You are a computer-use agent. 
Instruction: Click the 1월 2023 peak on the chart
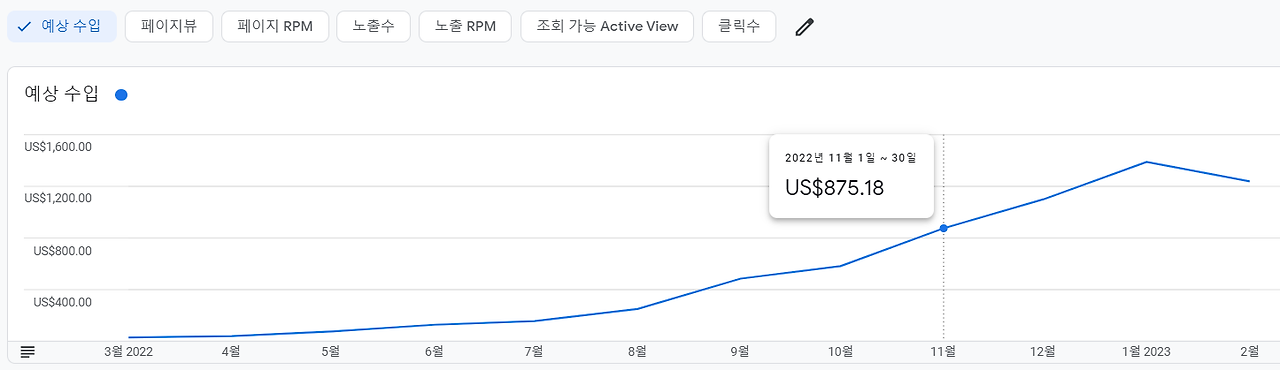pyautogui.click(x=1146, y=162)
